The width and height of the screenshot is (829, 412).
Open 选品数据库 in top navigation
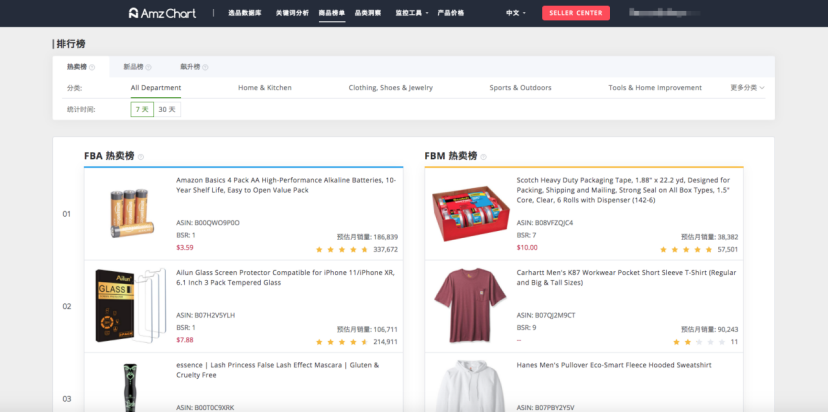245,13
